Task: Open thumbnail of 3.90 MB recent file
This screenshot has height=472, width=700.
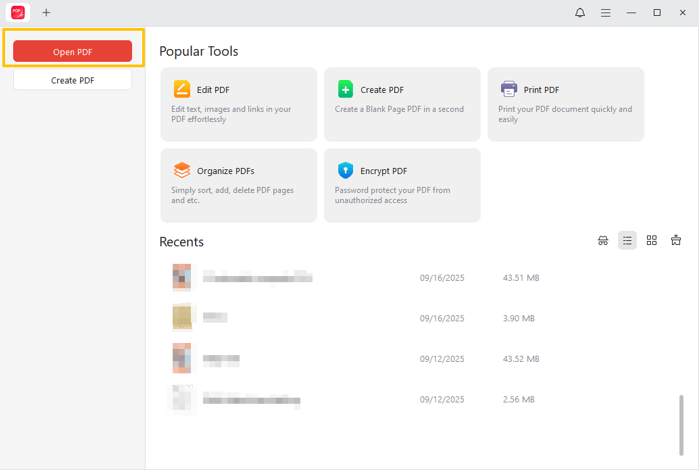Action: (x=182, y=317)
